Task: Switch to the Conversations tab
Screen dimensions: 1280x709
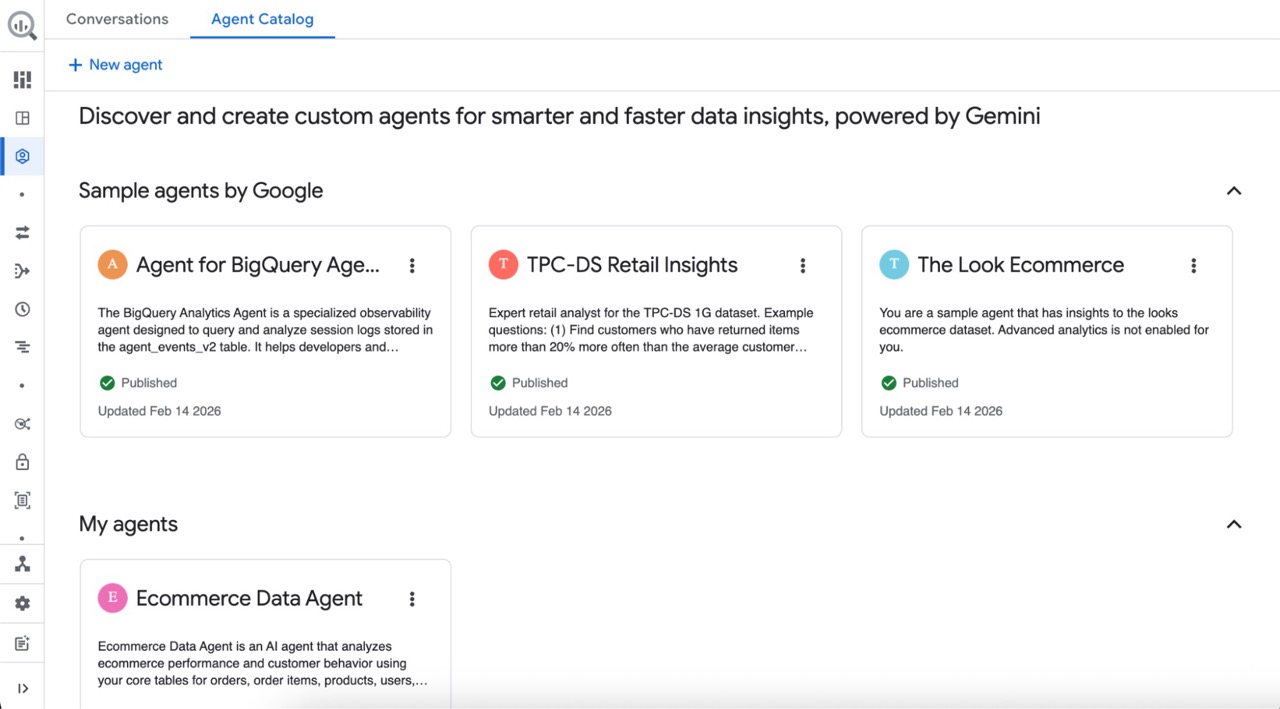Action: coord(117,19)
